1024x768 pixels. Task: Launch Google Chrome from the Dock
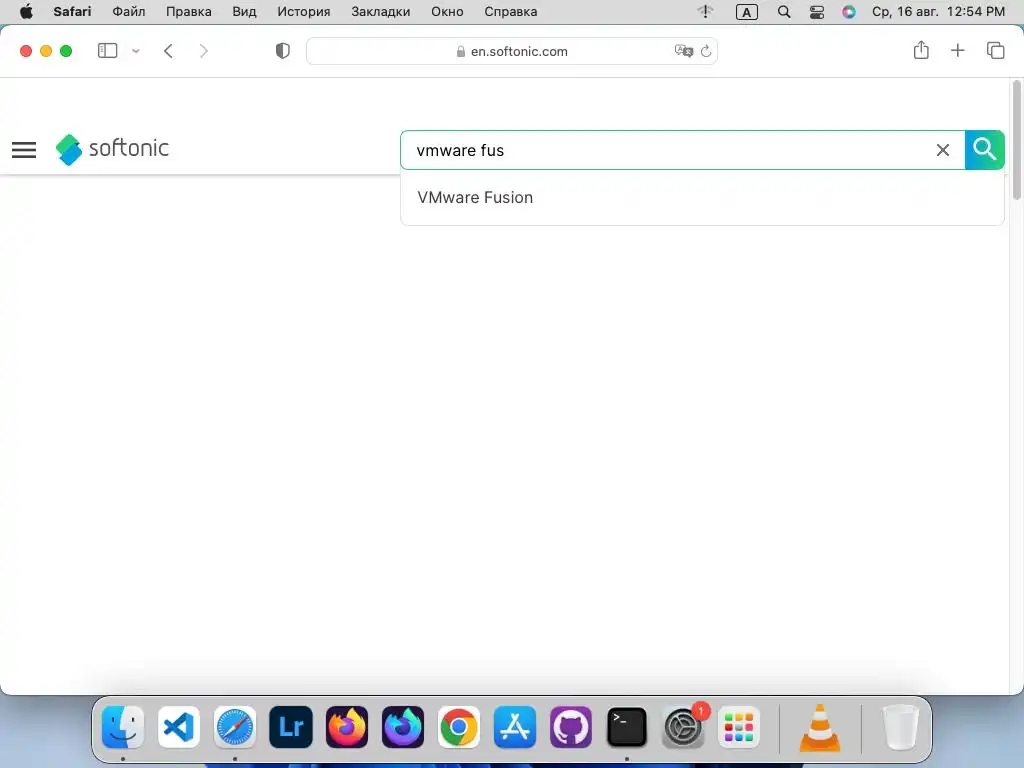[x=458, y=726]
